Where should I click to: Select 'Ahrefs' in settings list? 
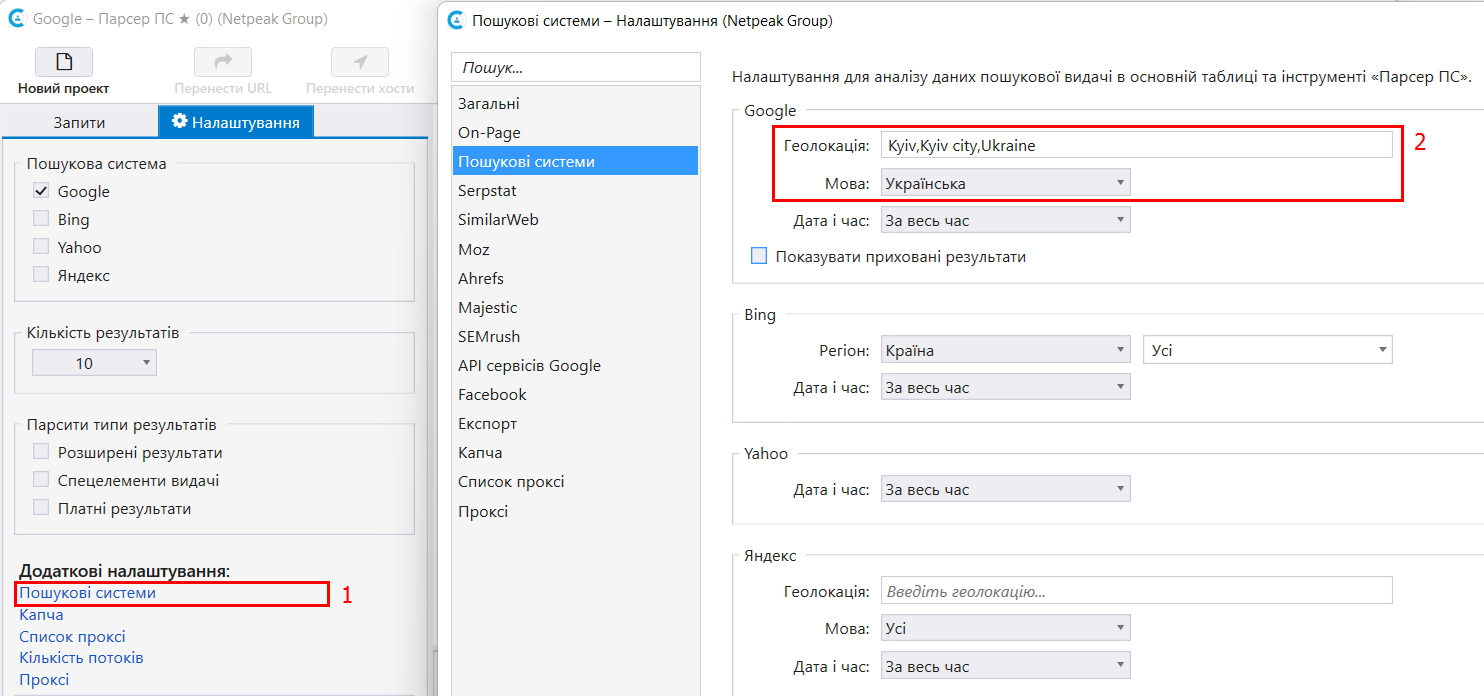click(x=575, y=278)
